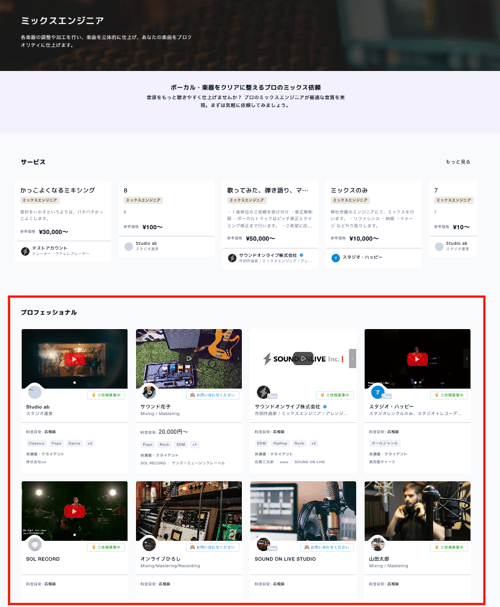Click the サウンド花子 profile avatar
The width and height of the screenshot is (500, 607).
(149, 392)
